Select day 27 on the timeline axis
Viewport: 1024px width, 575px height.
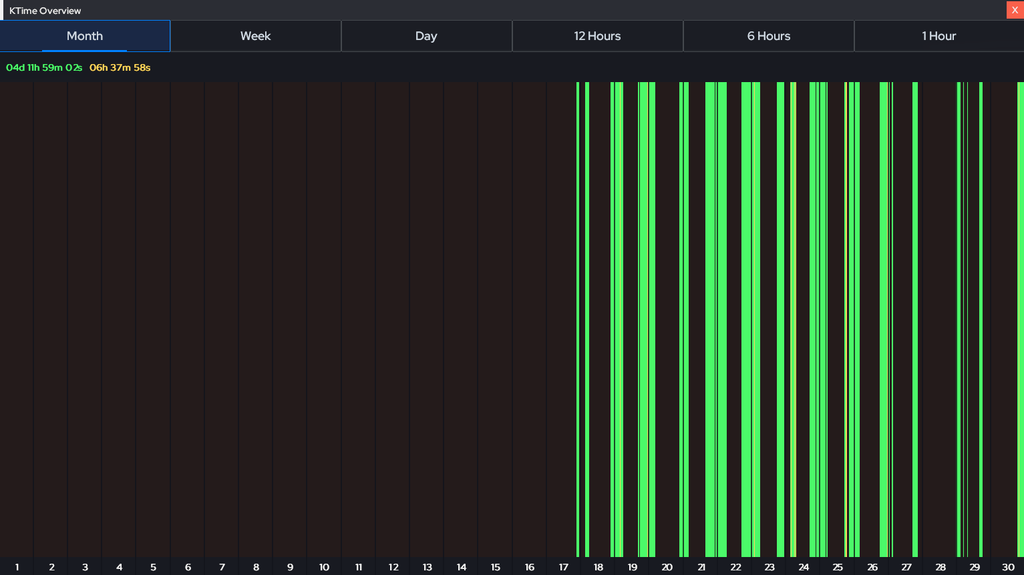click(x=906, y=567)
